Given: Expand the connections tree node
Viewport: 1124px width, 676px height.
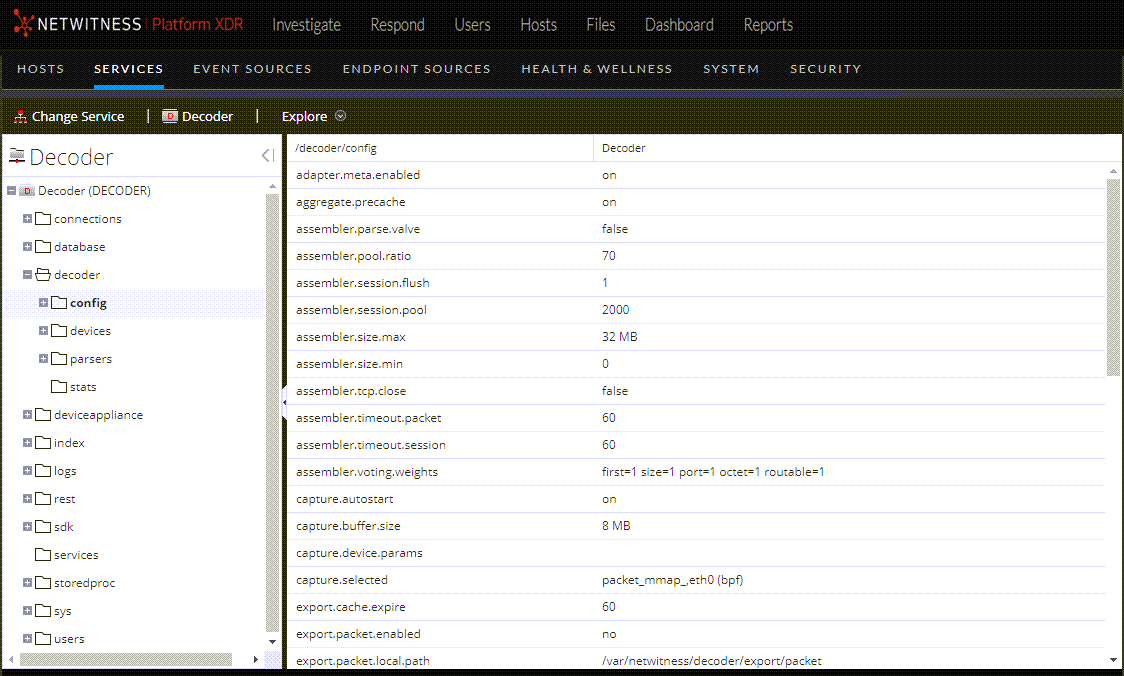Looking at the screenshot, I should tap(27, 218).
